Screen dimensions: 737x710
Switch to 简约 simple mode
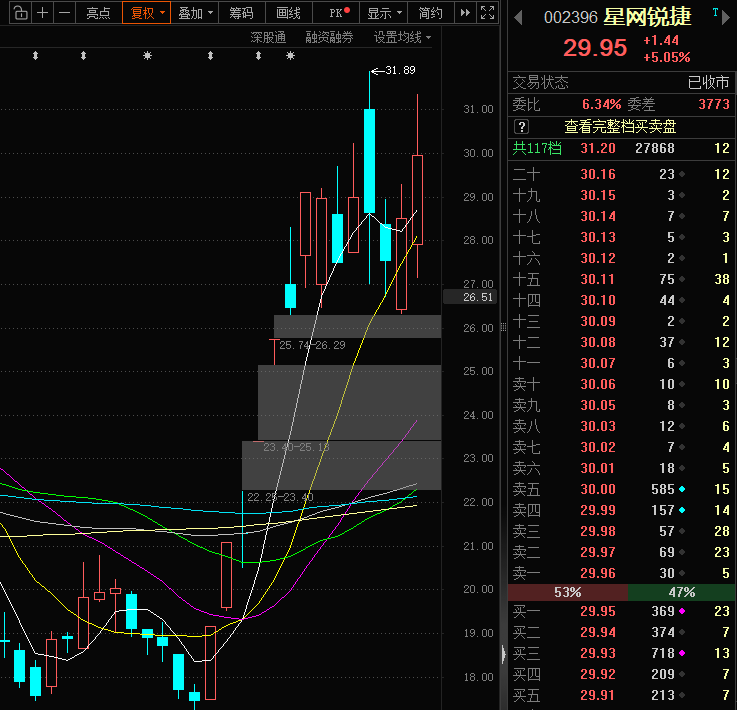tap(431, 13)
